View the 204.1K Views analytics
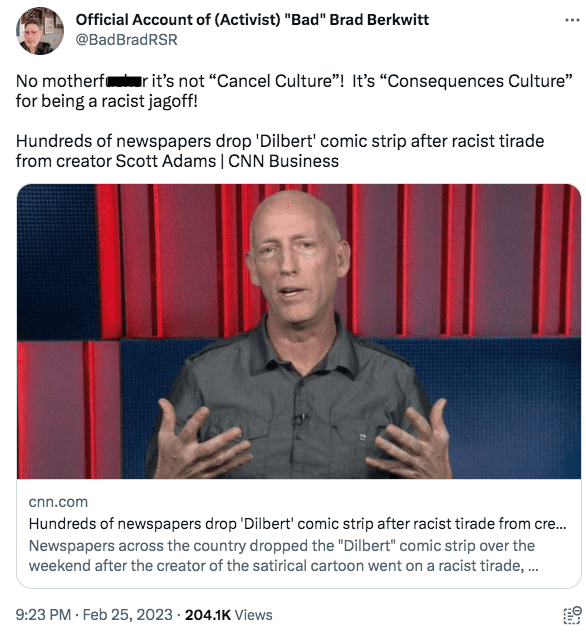This screenshot has height=635, width=586. [x=228, y=615]
